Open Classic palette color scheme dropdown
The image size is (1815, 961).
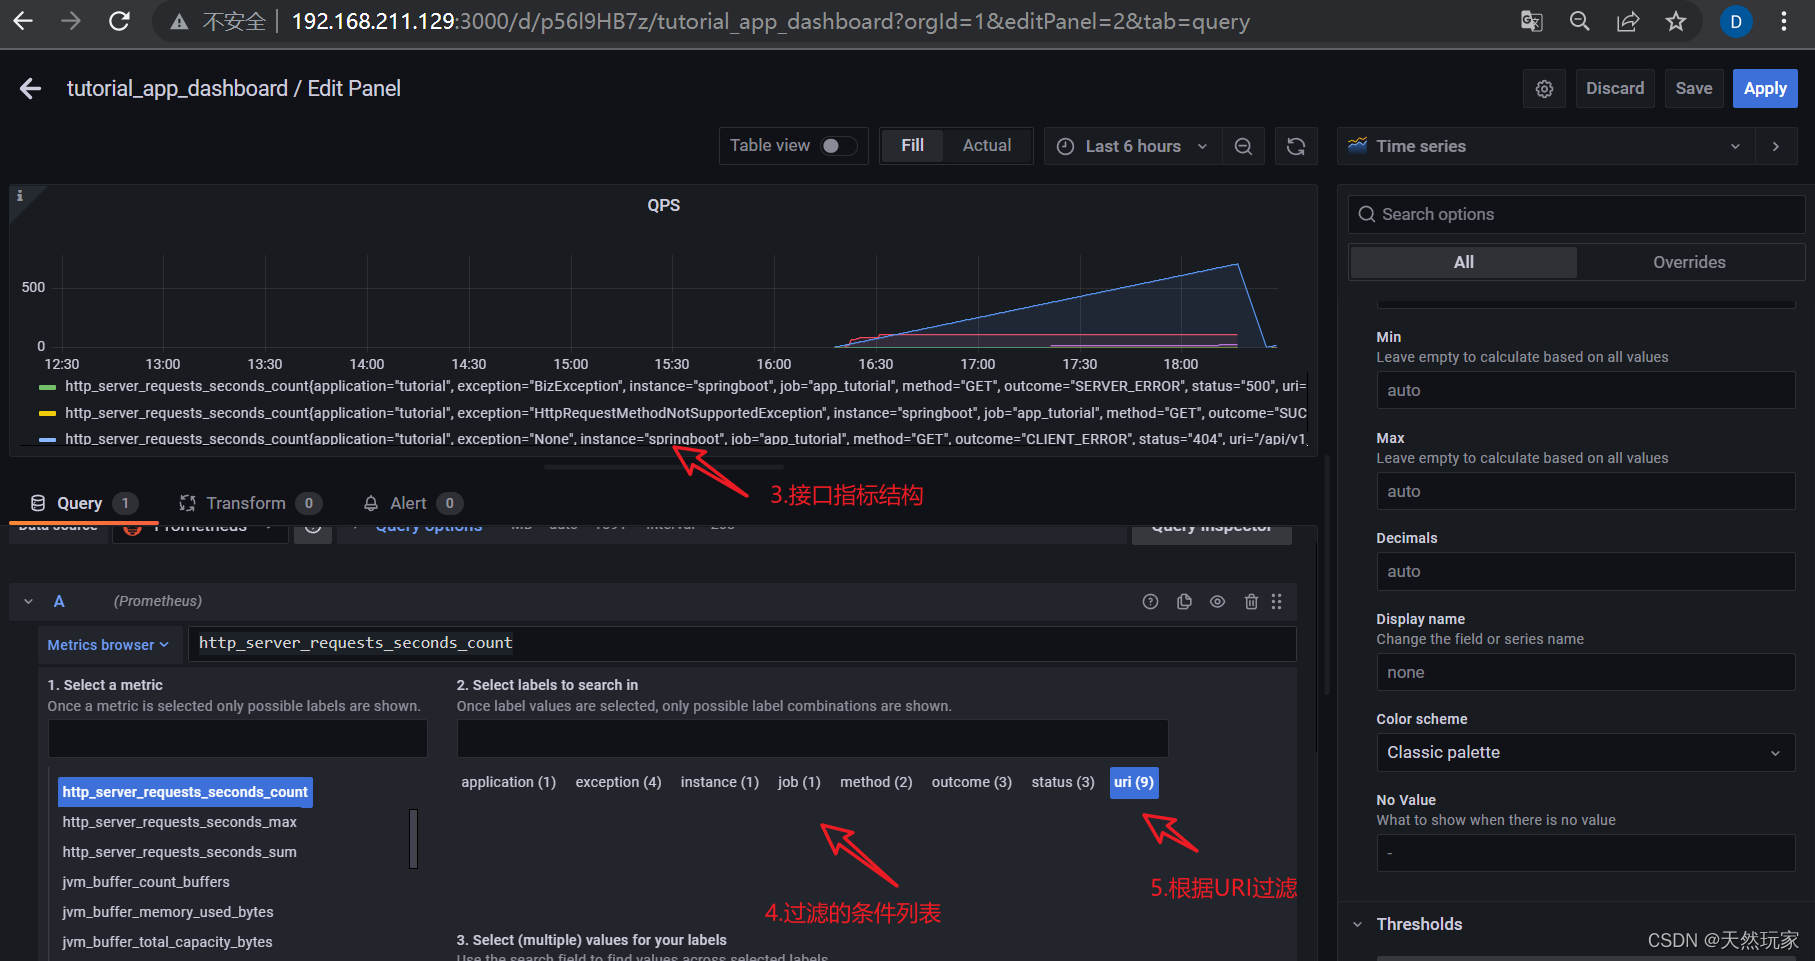tap(1585, 753)
